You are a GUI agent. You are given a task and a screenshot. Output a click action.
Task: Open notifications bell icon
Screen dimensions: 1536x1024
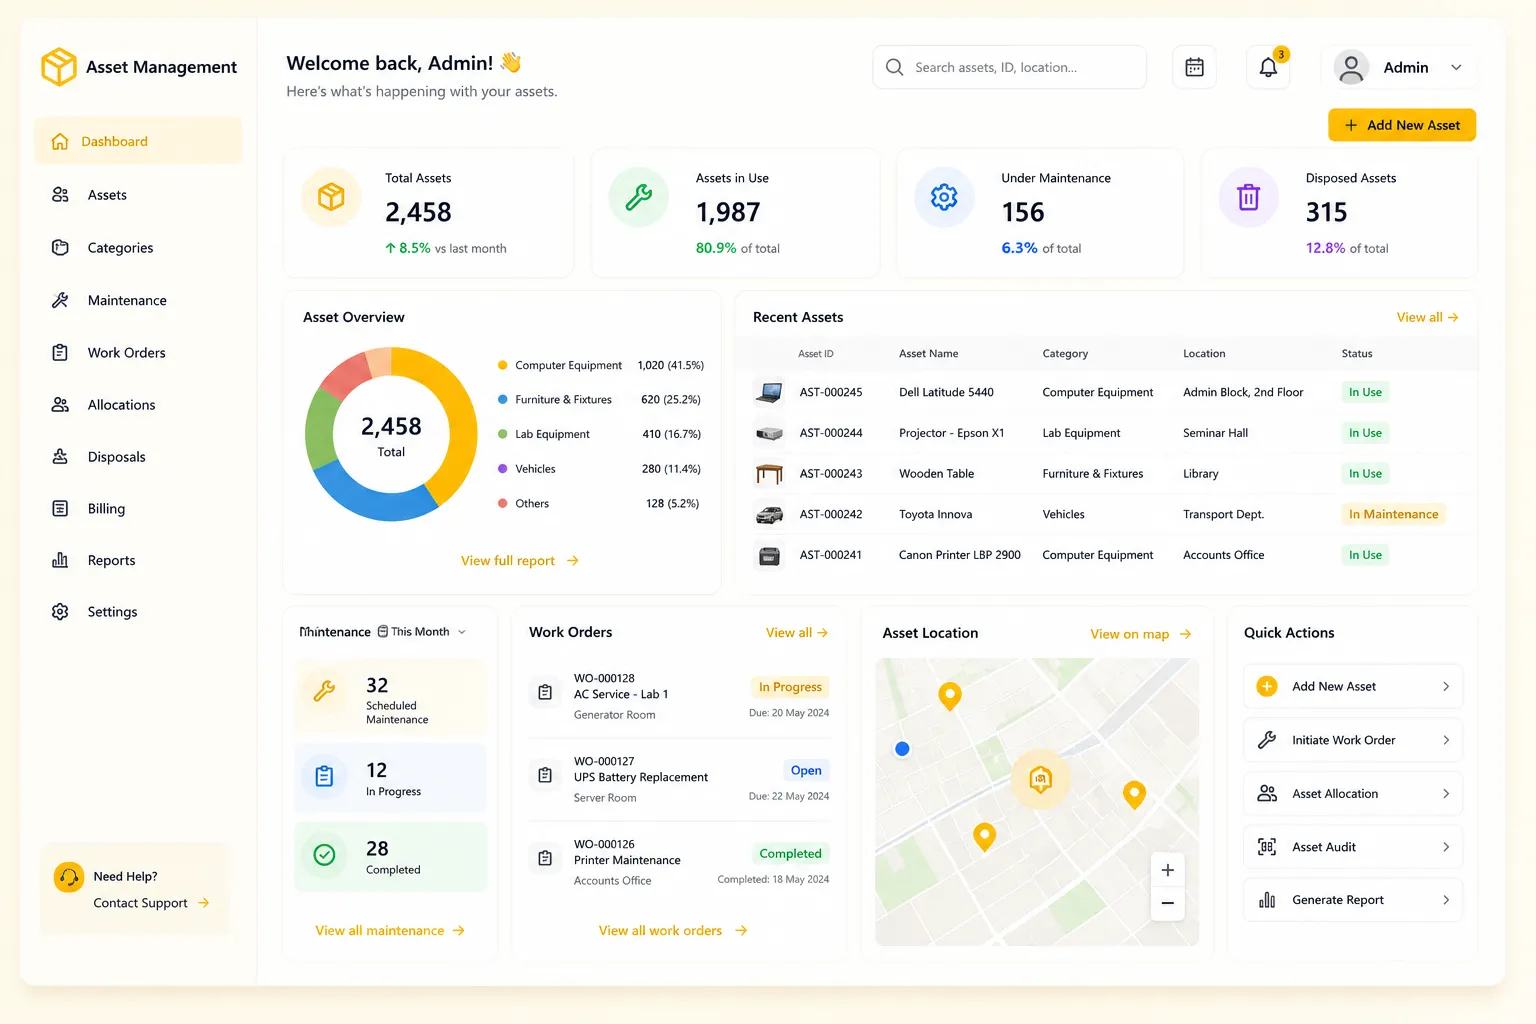[1268, 67]
